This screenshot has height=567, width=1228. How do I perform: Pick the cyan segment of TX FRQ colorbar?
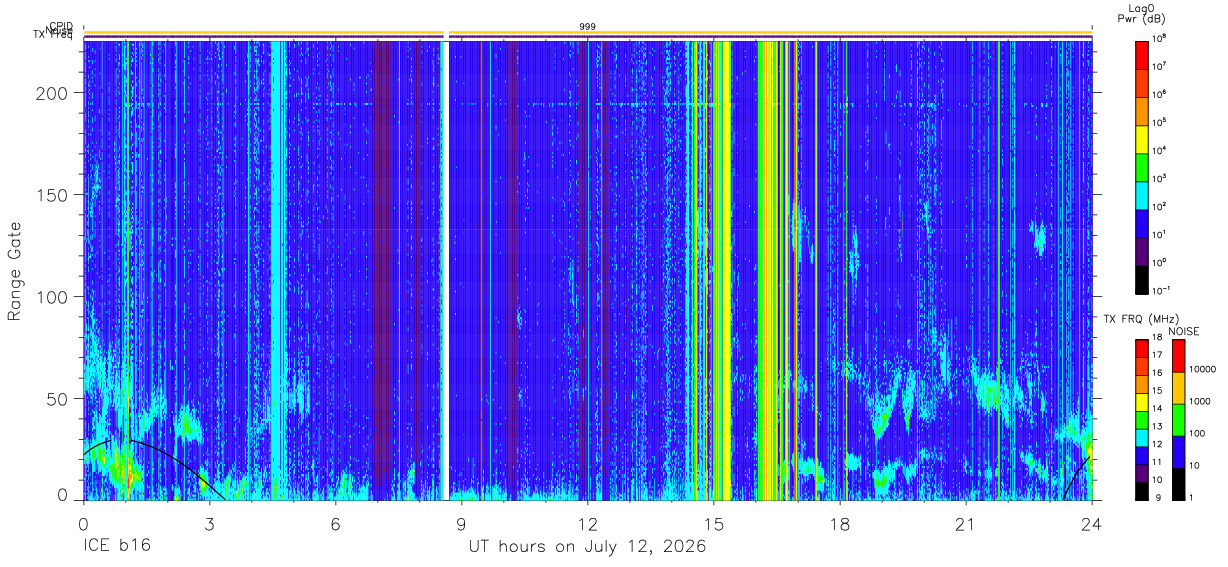[1142, 437]
